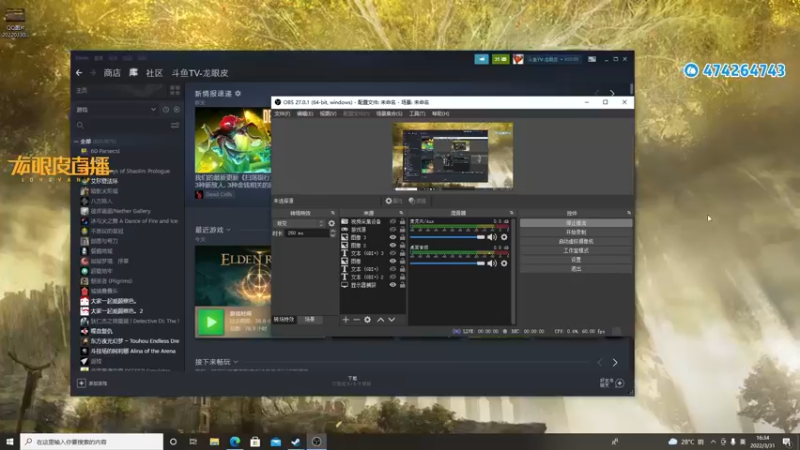800x450 pixels.
Task: Go to the Steam 社区 tab
Action: (x=154, y=73)
